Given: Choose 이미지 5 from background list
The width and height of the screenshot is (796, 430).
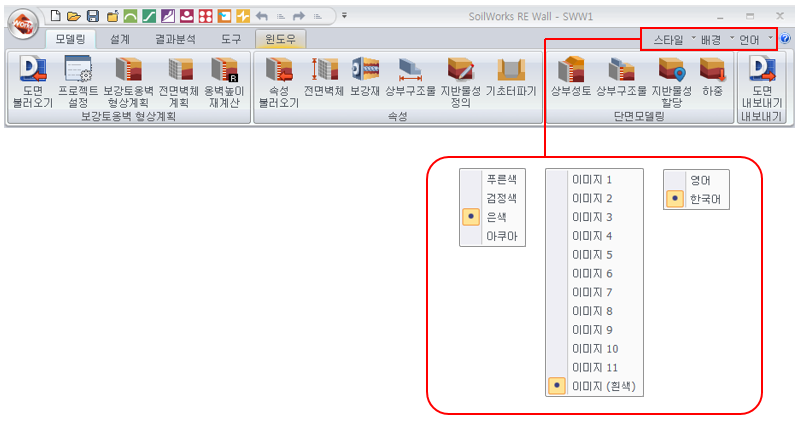Looking at the screenshot, I should [591, 254].
